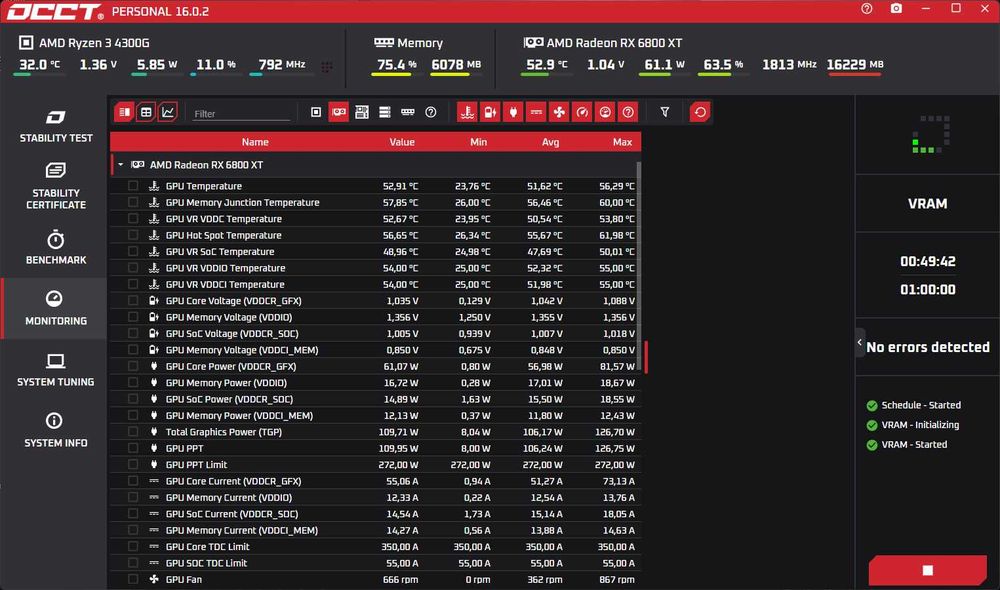Click the funnel filter icon
This screenshot has width=1000, height=590.
point(665,112)
